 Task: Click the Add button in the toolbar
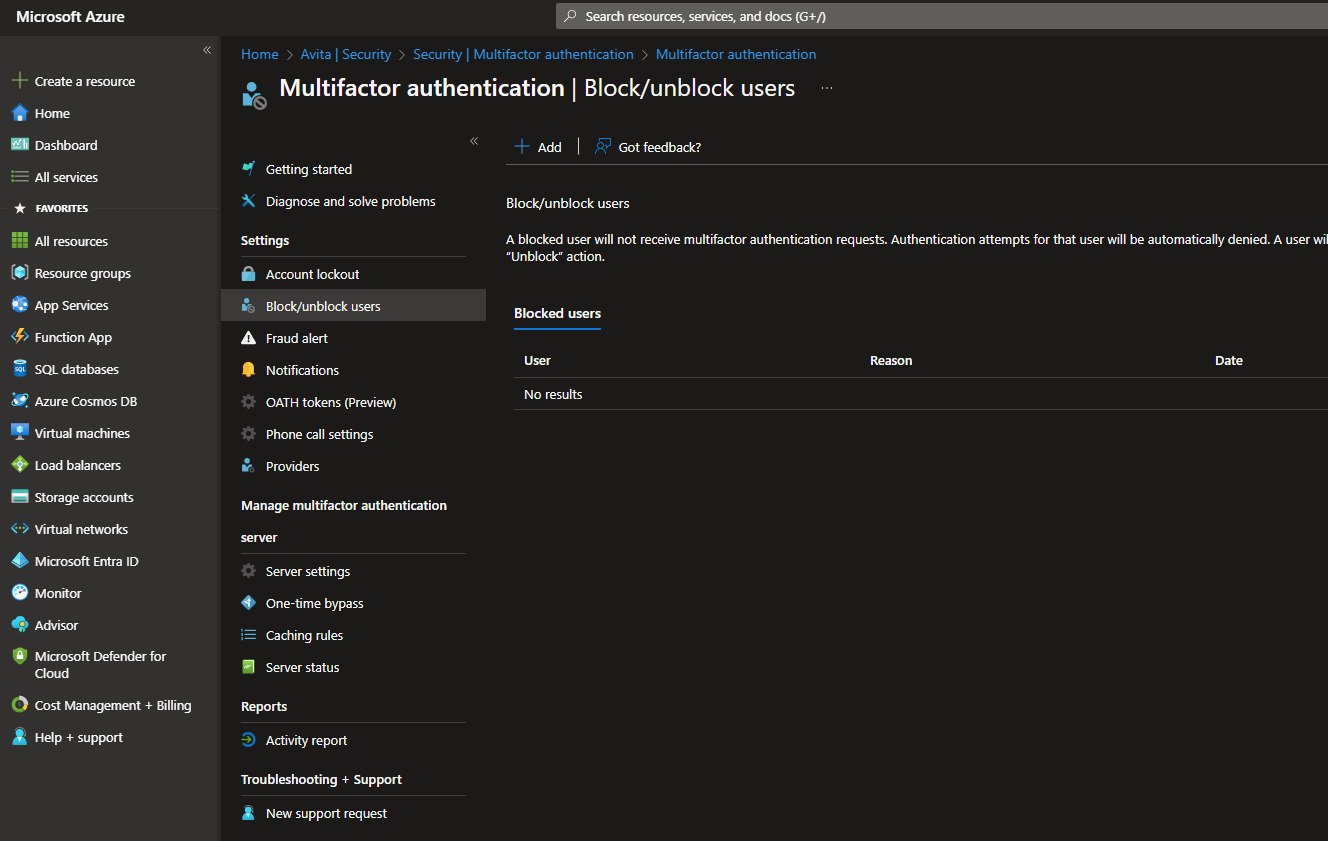pos(538,147)
